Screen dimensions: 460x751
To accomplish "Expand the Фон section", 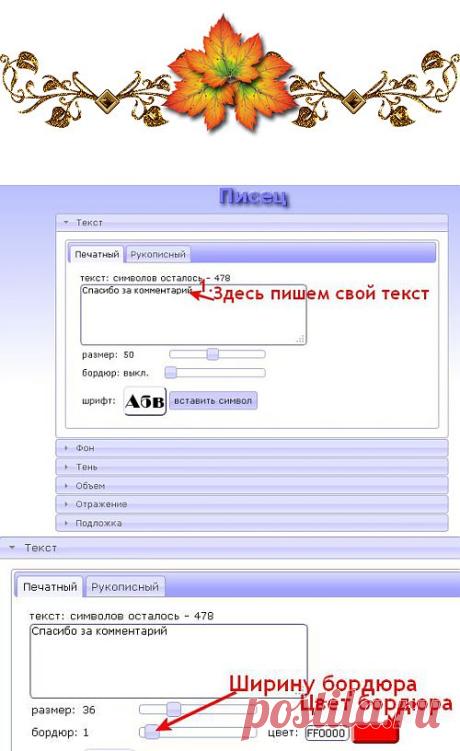I will [x=252, y=448].
